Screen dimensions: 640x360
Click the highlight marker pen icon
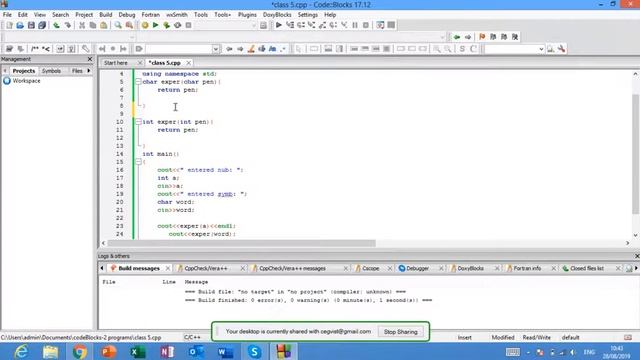(251, 49)
